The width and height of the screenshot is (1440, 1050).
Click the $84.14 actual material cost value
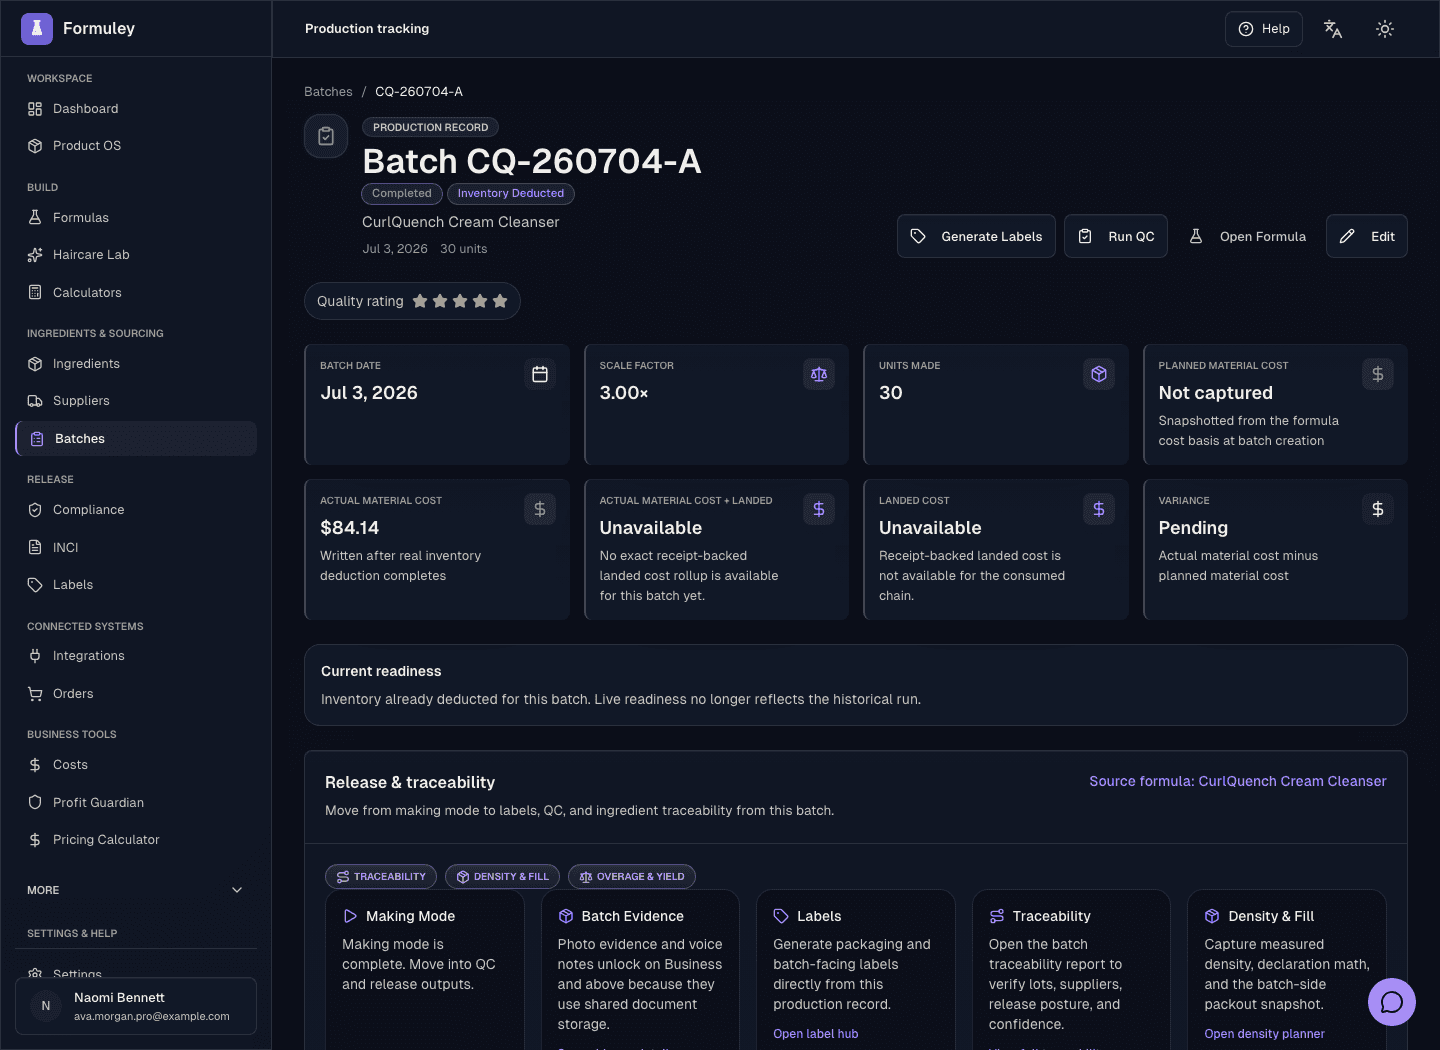350,528
